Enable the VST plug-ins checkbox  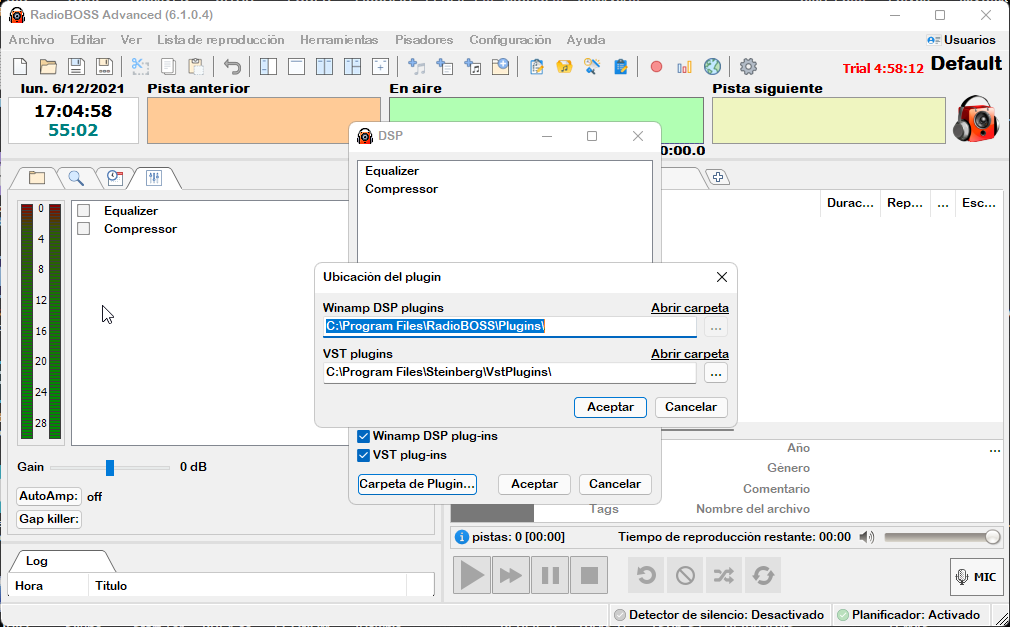[x=362, y=454]
